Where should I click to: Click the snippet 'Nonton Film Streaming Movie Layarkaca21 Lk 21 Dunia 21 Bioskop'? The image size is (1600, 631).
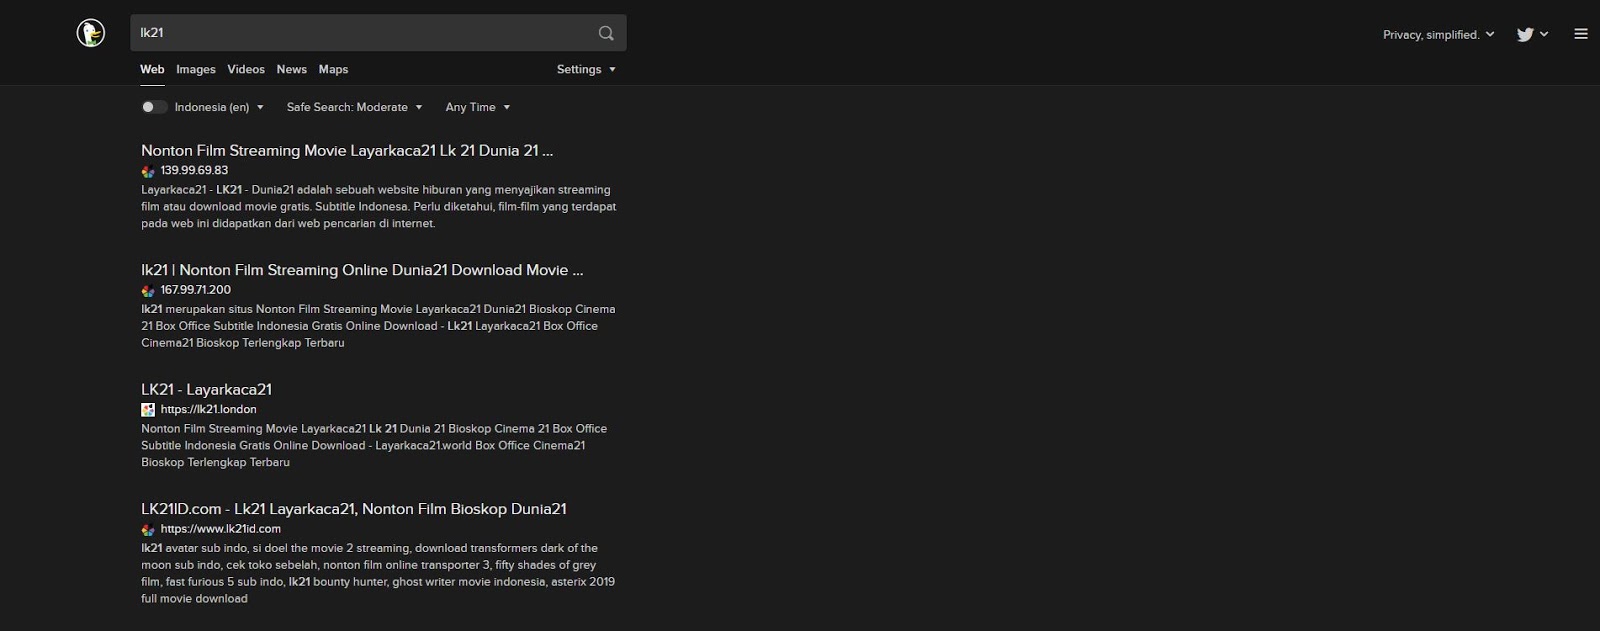[x=374, y=445]
